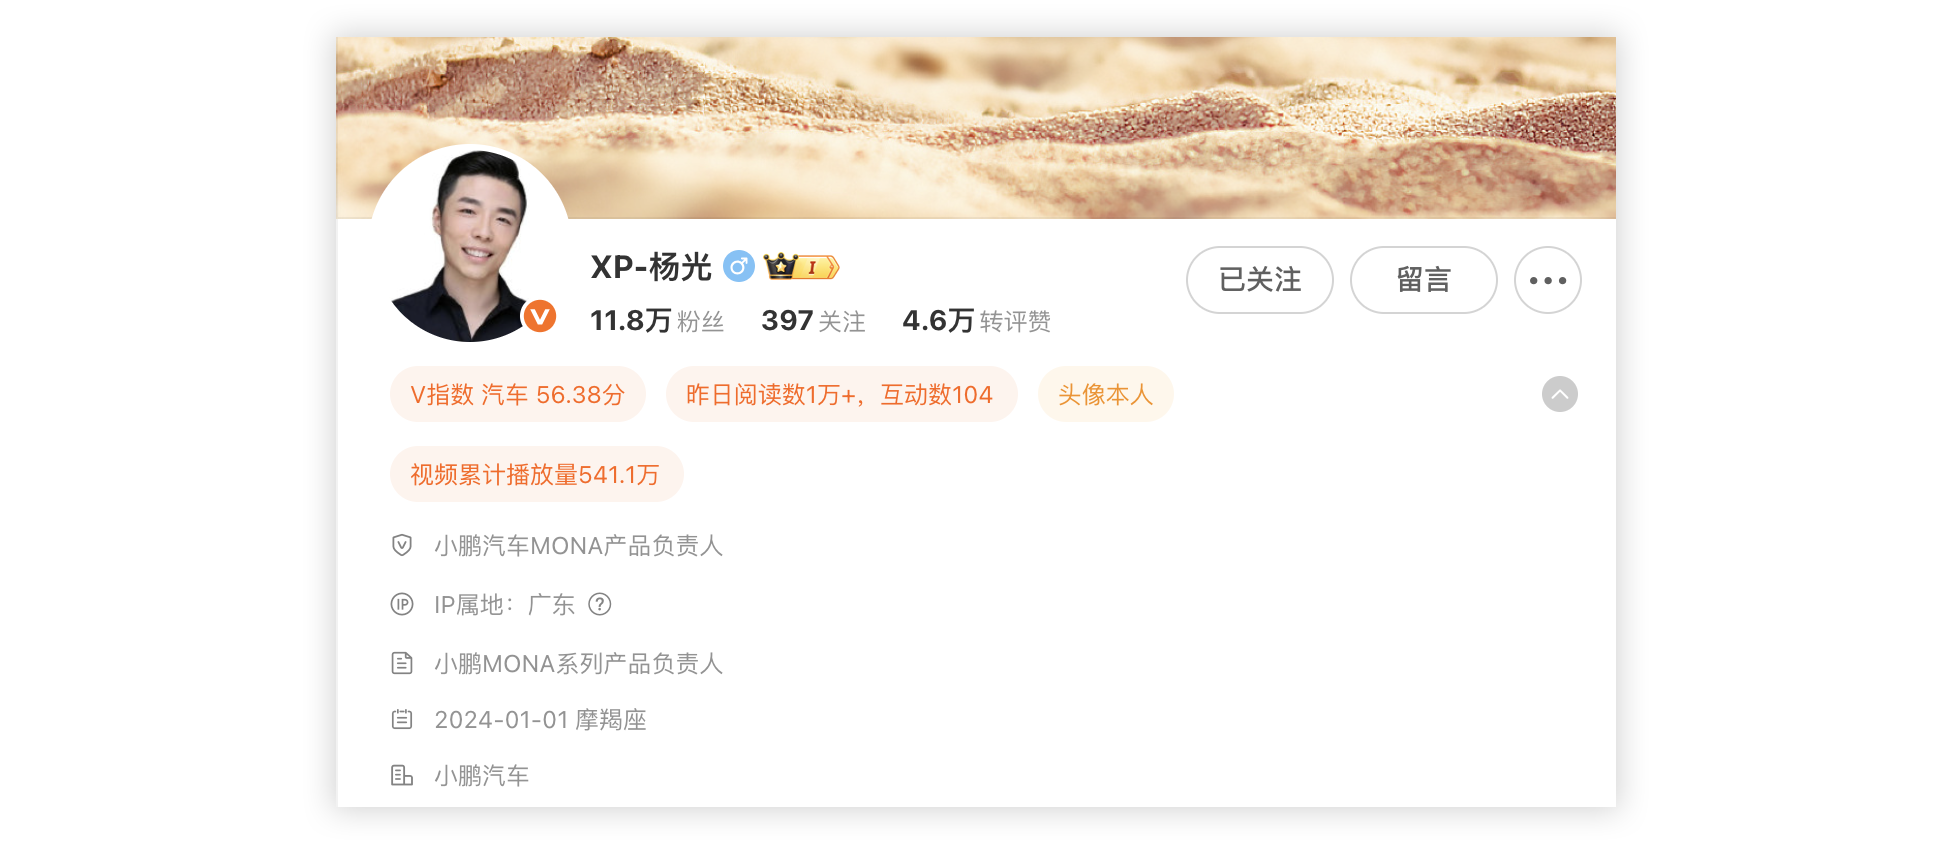Click the IP location circle icon

(x=402, y=604)
